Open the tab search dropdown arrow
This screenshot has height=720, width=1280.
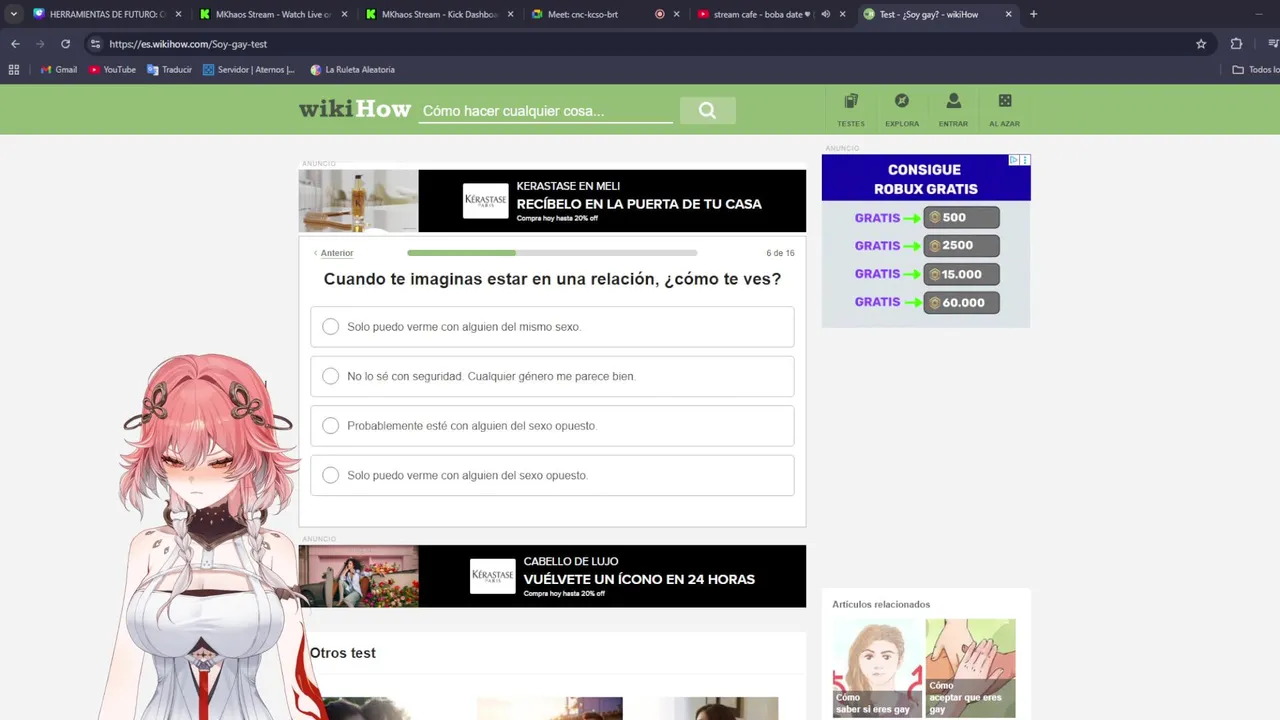click(13, 14)
